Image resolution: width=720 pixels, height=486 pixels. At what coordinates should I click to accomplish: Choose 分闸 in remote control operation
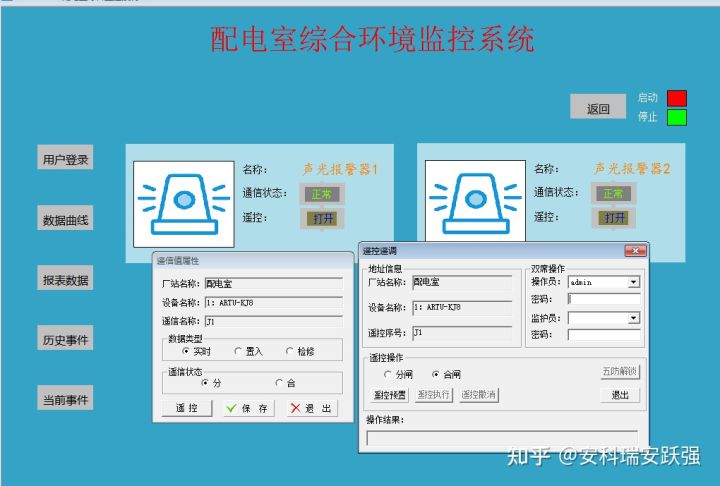[389, 374]
